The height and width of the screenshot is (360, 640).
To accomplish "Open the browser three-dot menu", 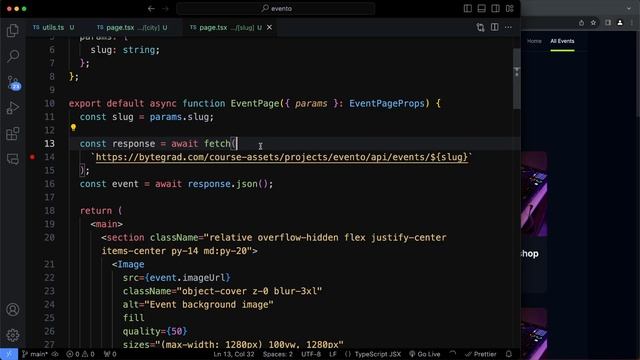I will [632, 23].
